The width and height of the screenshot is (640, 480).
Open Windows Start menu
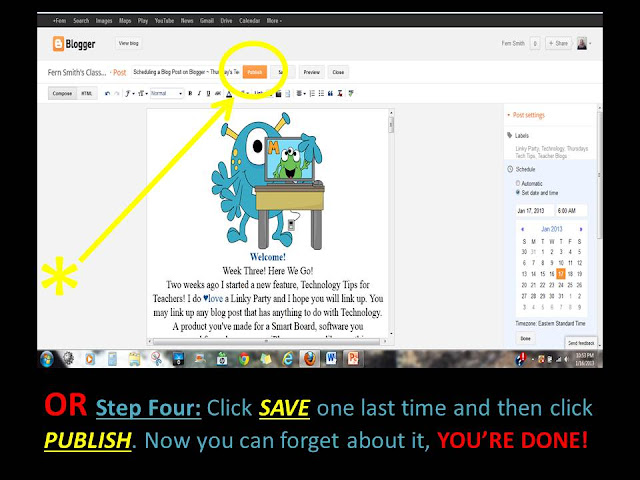47,359
